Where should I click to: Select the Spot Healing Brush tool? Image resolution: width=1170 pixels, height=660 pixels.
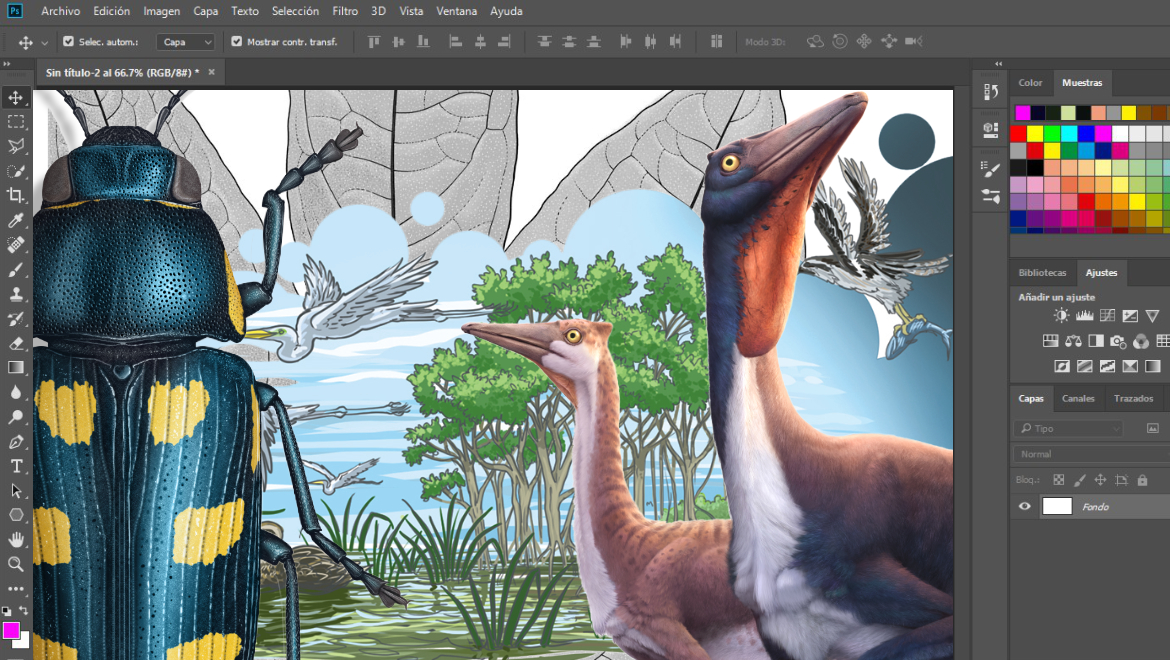pyautogui.click(x=16, y=245)
